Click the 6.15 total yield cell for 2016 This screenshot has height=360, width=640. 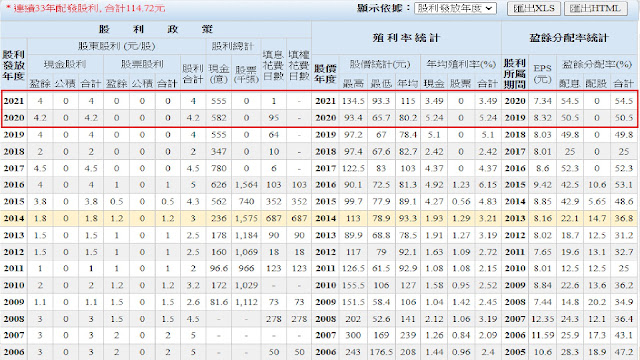click(x=488, y=185)
